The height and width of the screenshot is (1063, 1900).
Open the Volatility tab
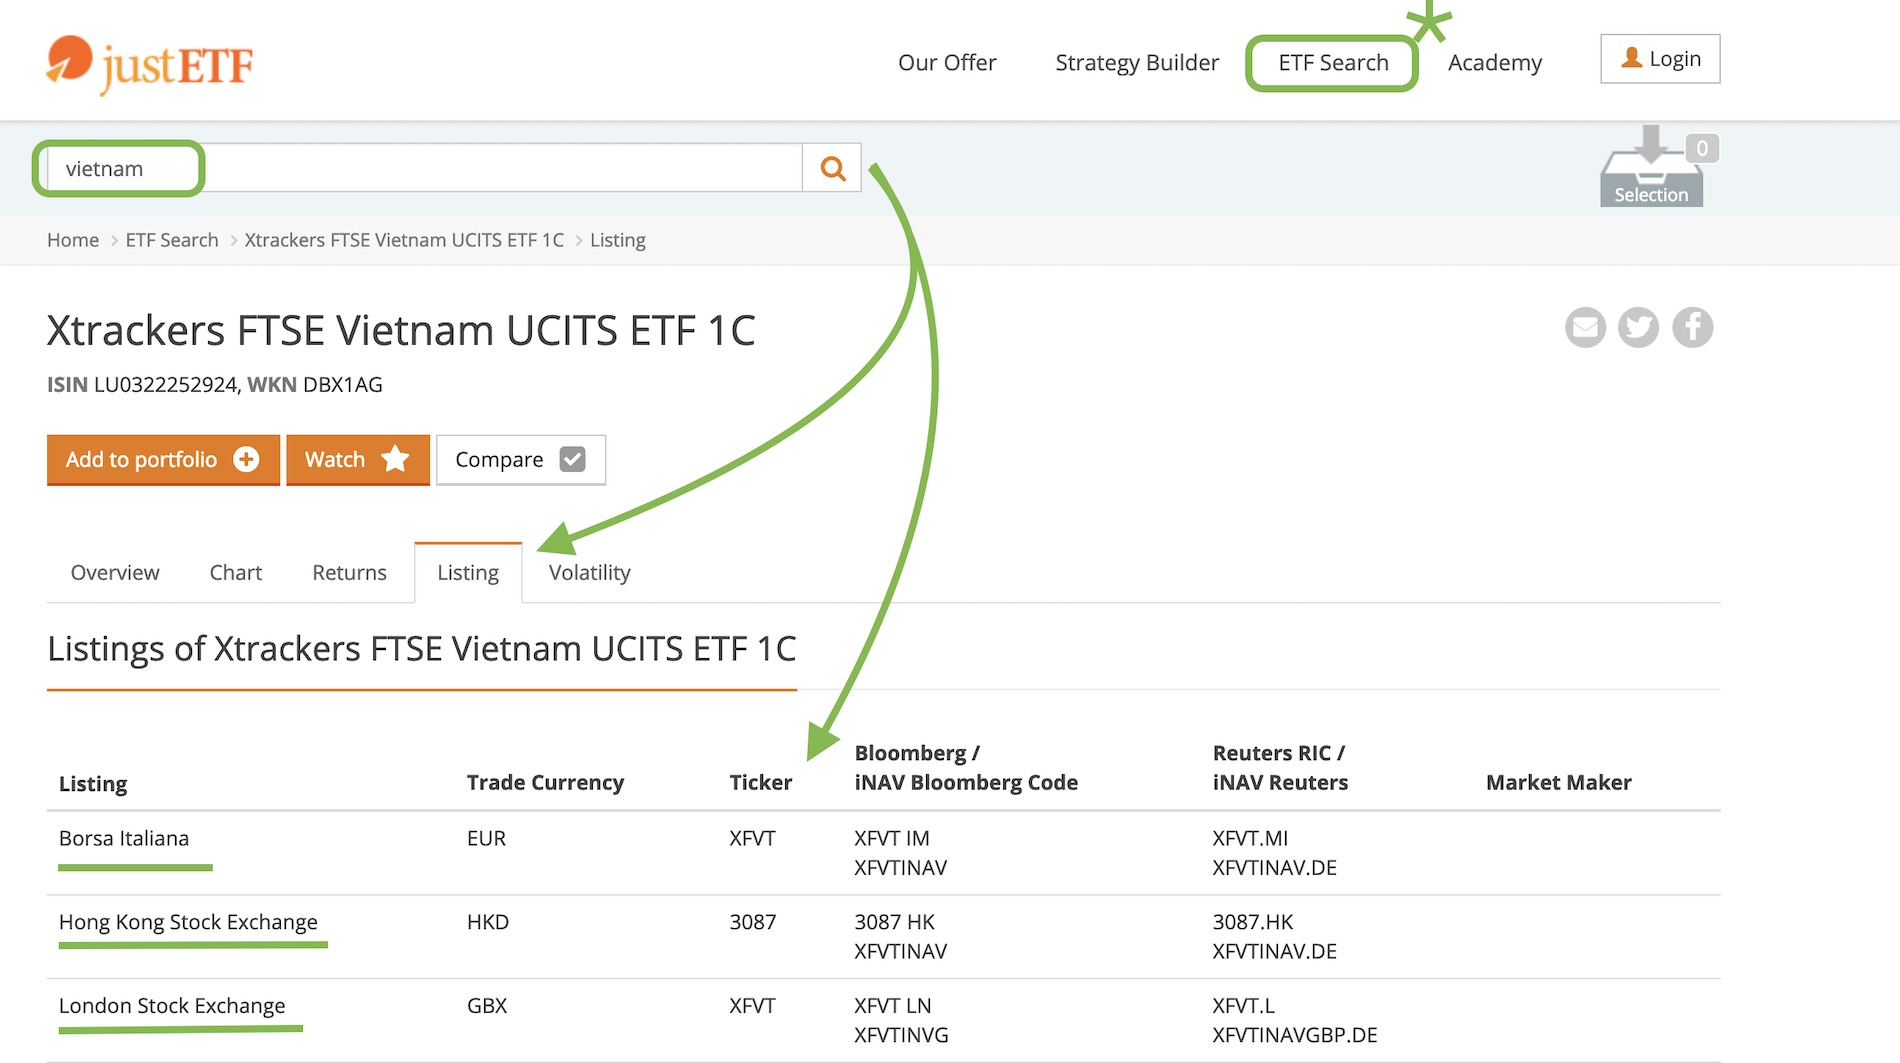[x=589, y=573]
